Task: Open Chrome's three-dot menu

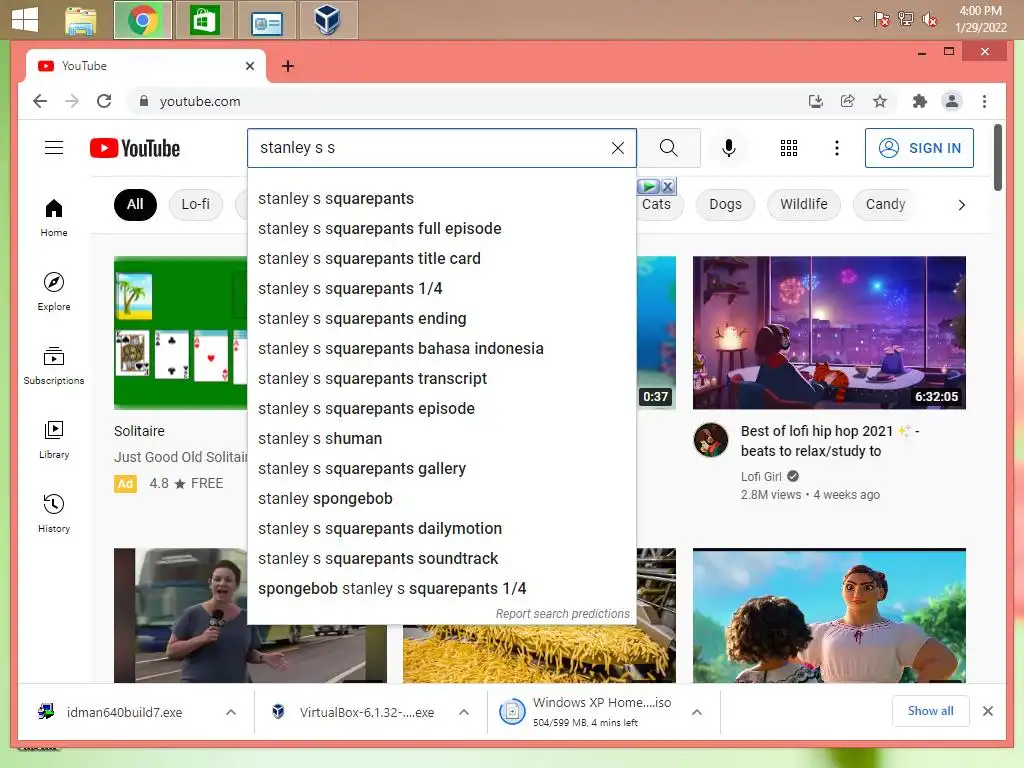Action: point(984,101)
